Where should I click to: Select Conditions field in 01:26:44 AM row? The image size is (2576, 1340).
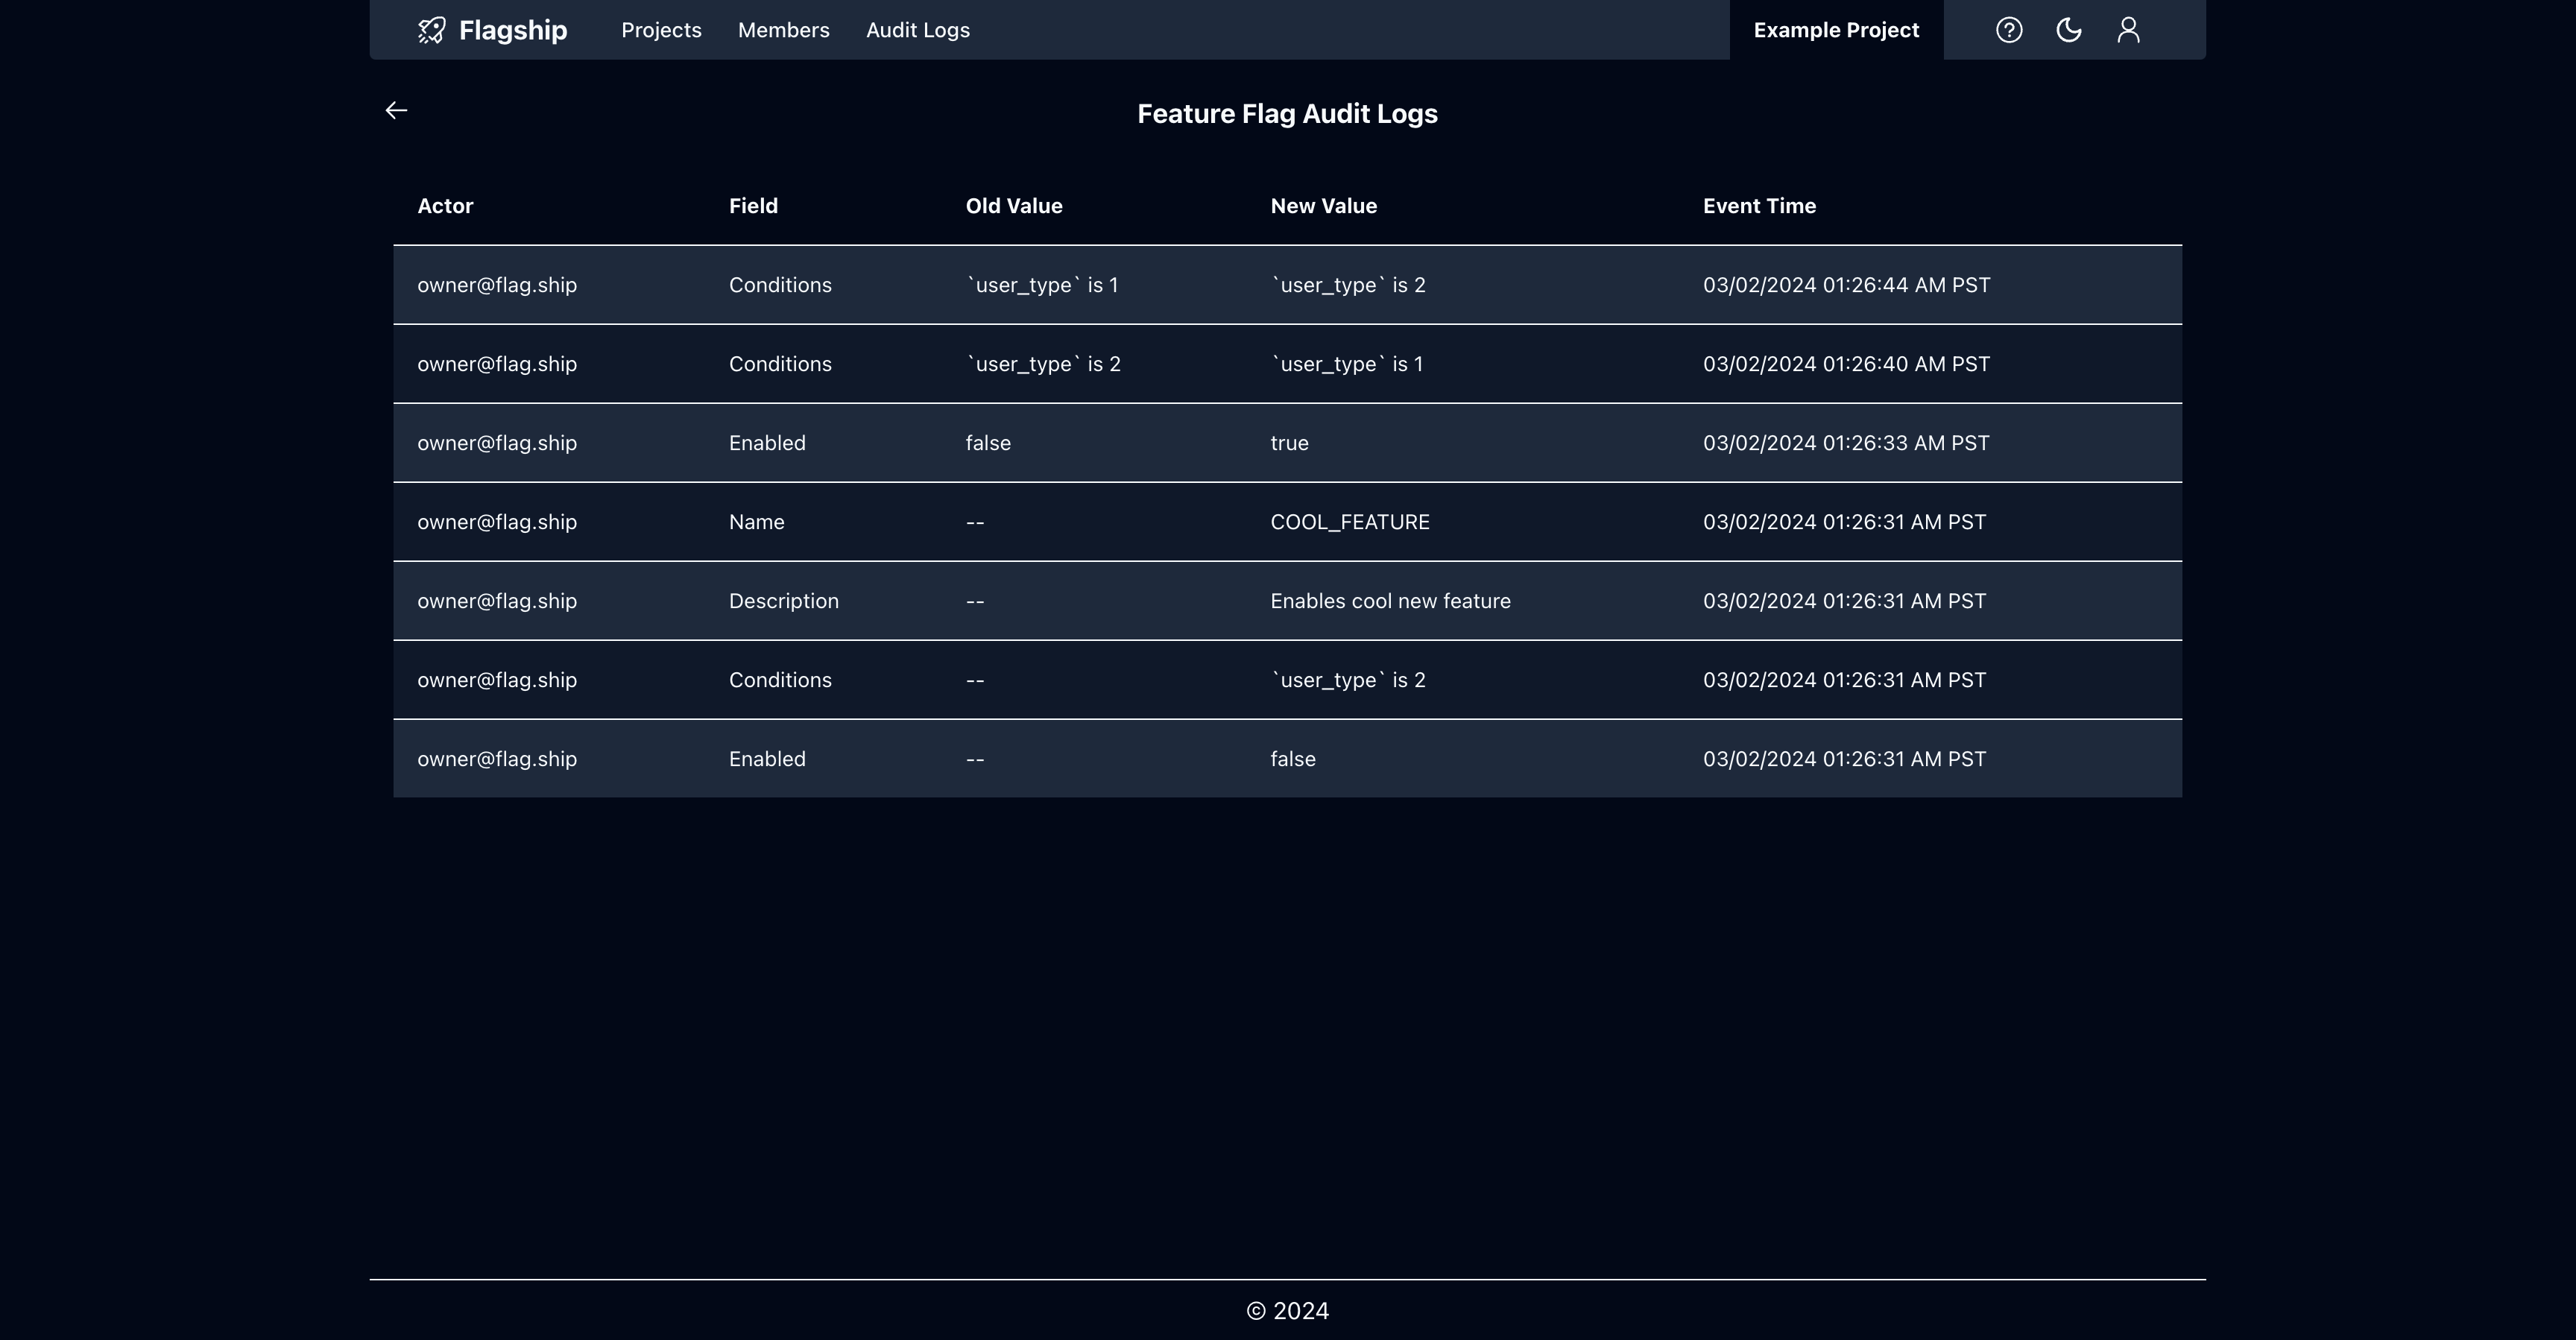[780, 285]
